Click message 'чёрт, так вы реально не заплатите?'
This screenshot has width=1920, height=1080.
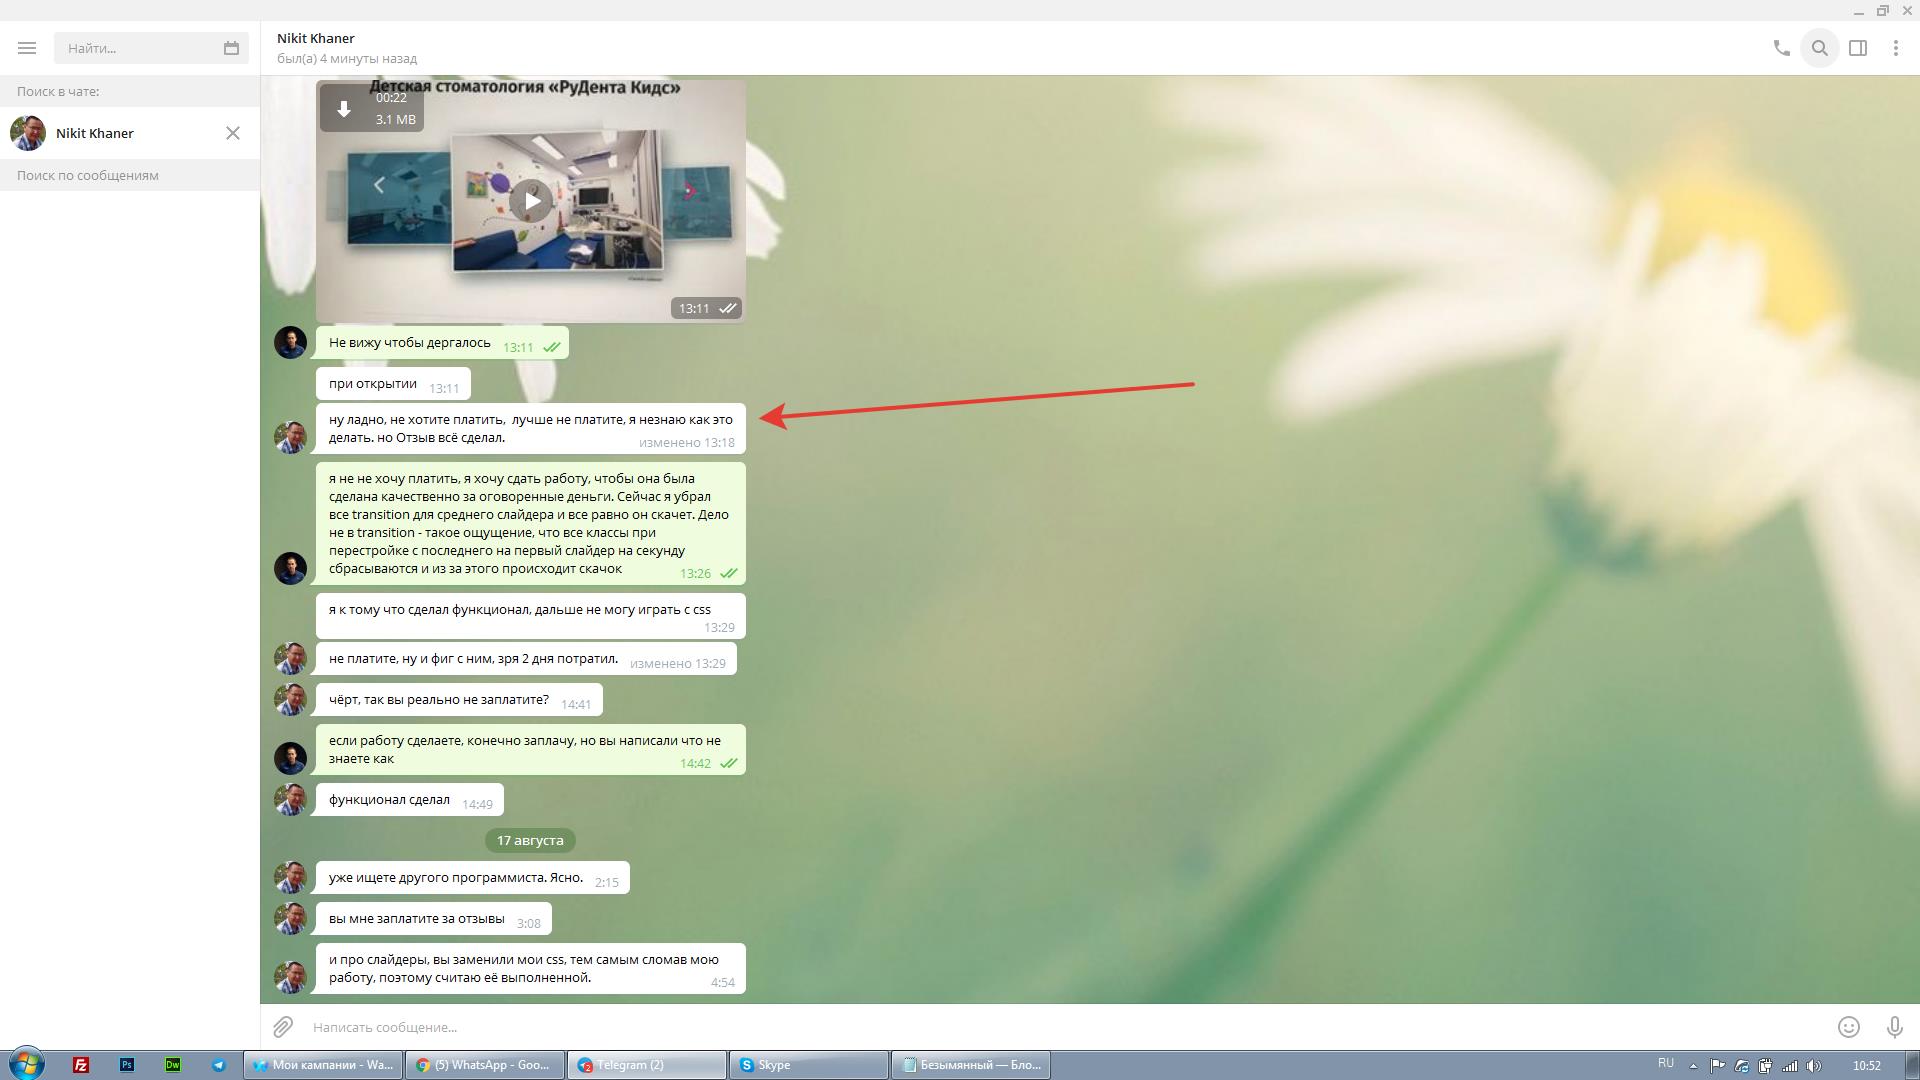[x=459, y=699]
